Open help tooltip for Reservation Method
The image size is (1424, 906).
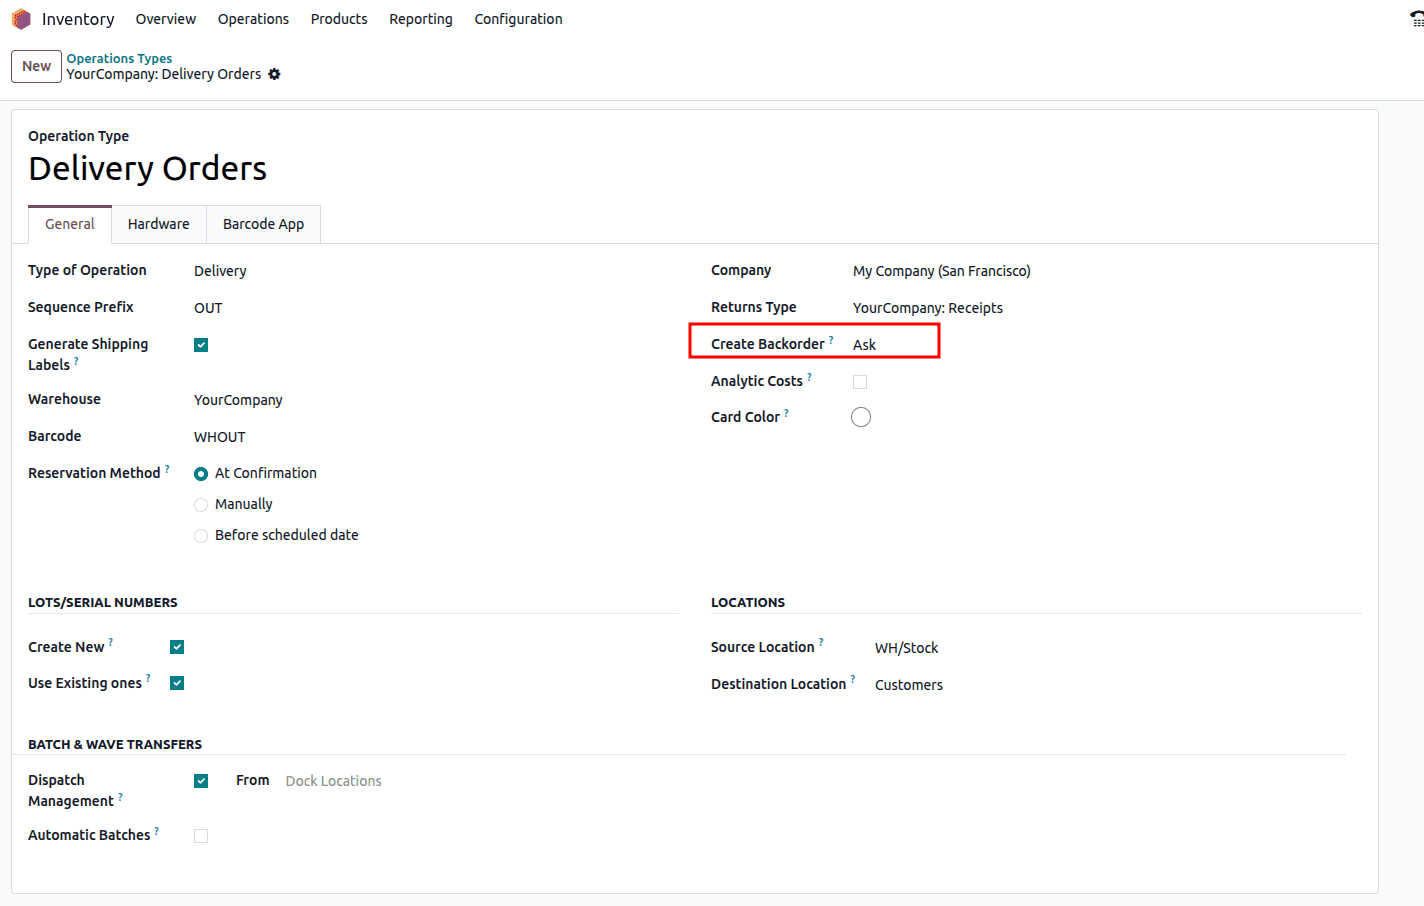[167, 468]
